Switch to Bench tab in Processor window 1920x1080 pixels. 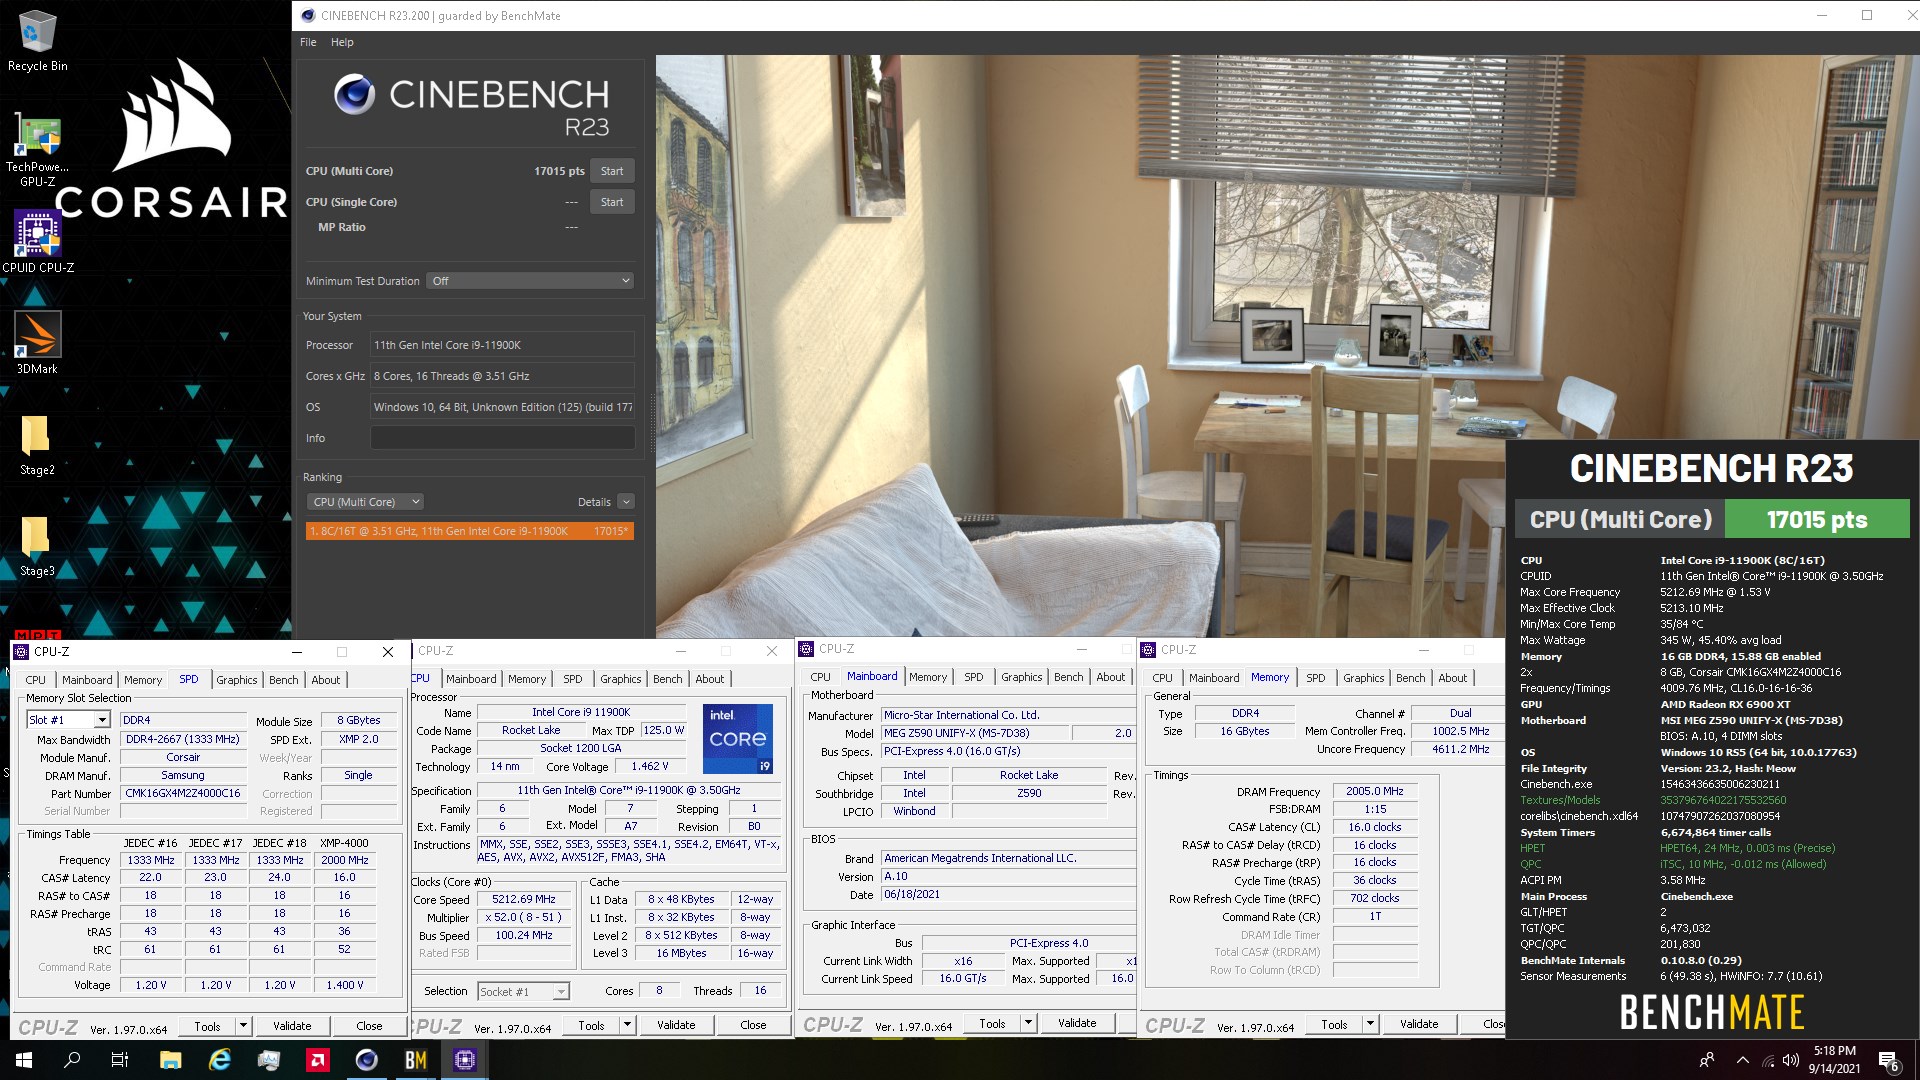coord(668,679)
